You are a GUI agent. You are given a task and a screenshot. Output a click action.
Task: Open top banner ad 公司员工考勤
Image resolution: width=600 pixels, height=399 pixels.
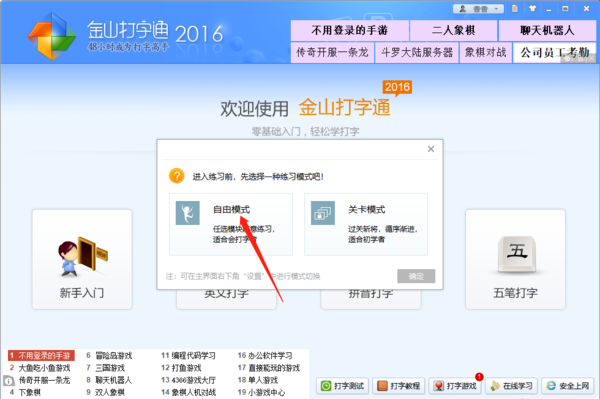(x=554, y=52)
